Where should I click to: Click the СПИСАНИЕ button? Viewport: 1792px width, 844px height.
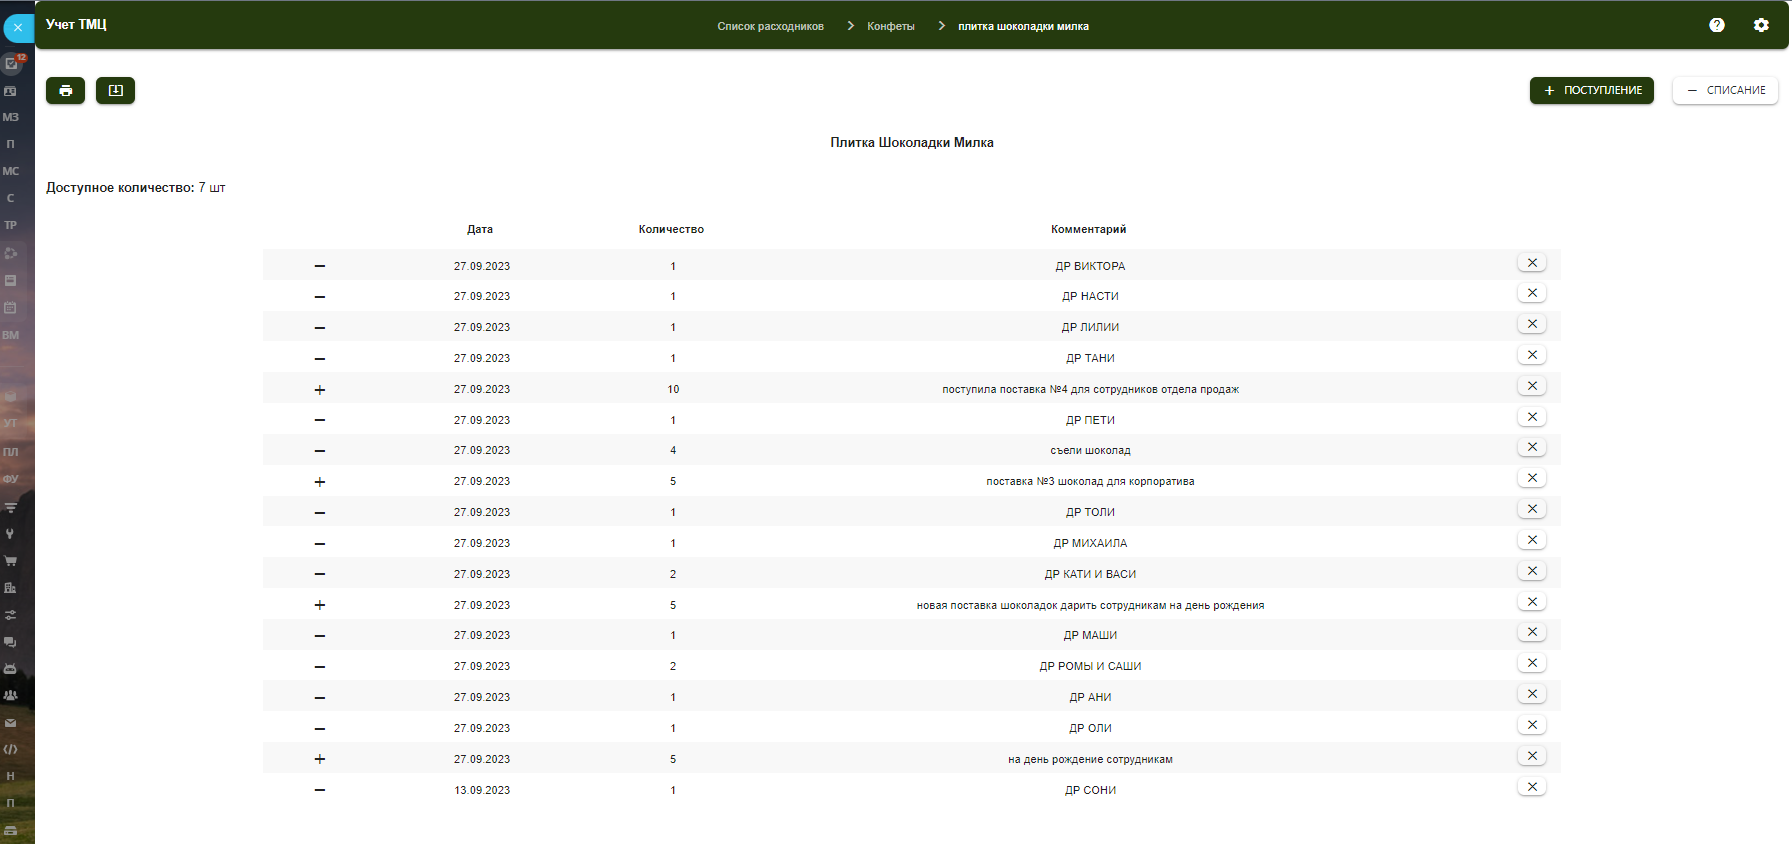coord(1725,91)
